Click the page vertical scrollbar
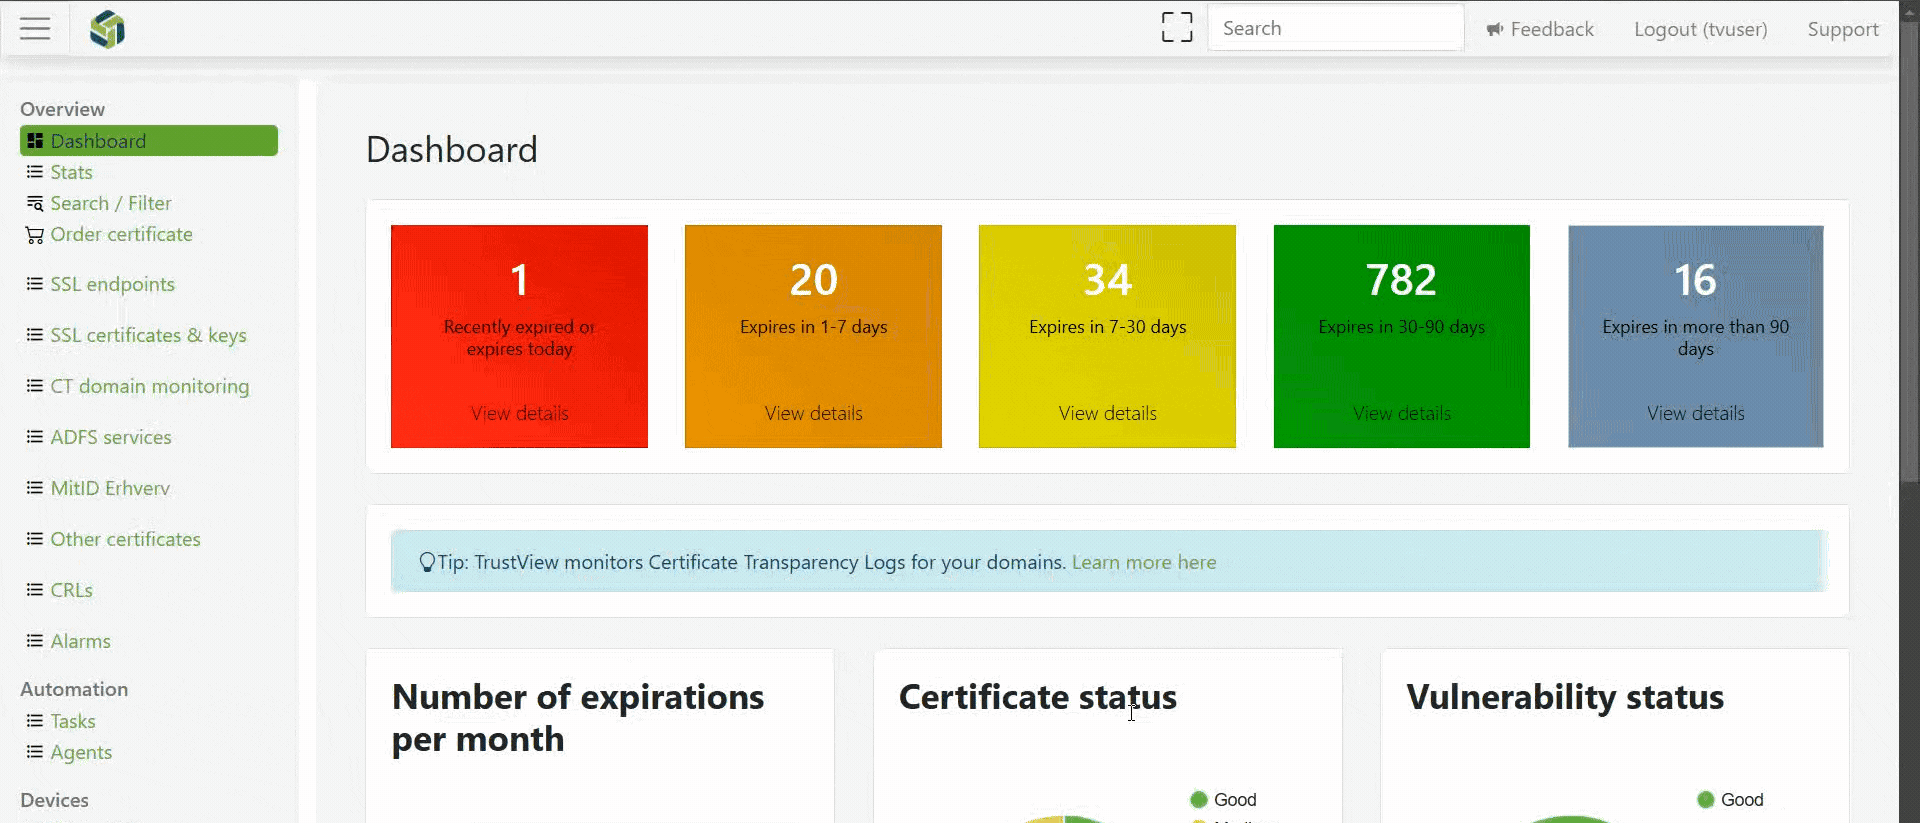 click(1909, 250)
